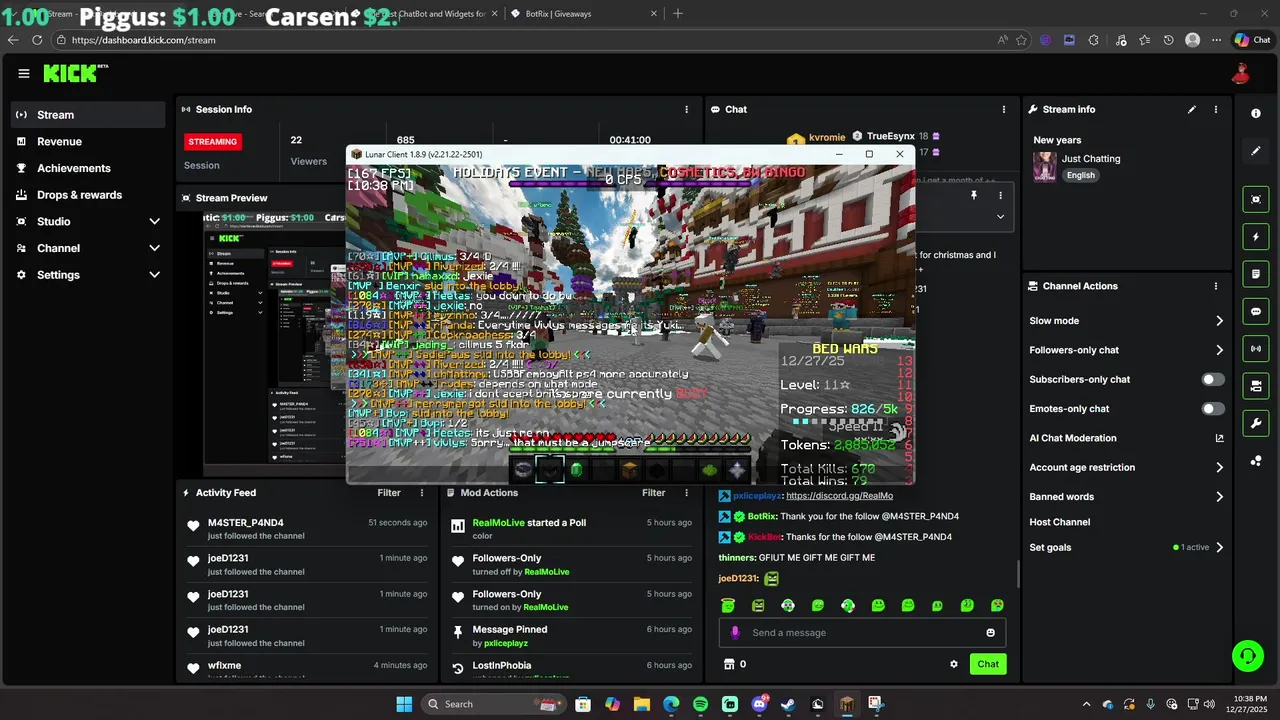Open the support headset chat button

click(x=1247, y=656)
